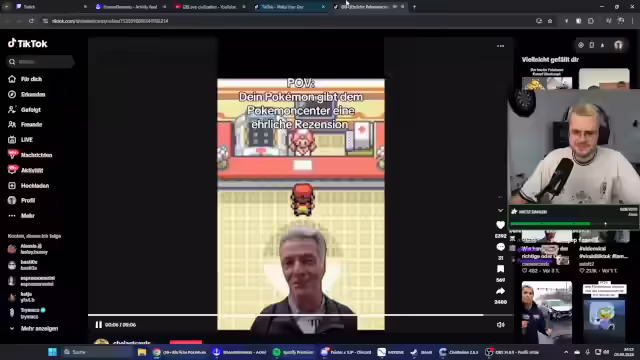This screenshot has height=360, width=640.
Task: Open the tab search dropdown
Action: (x=6, y=7)
